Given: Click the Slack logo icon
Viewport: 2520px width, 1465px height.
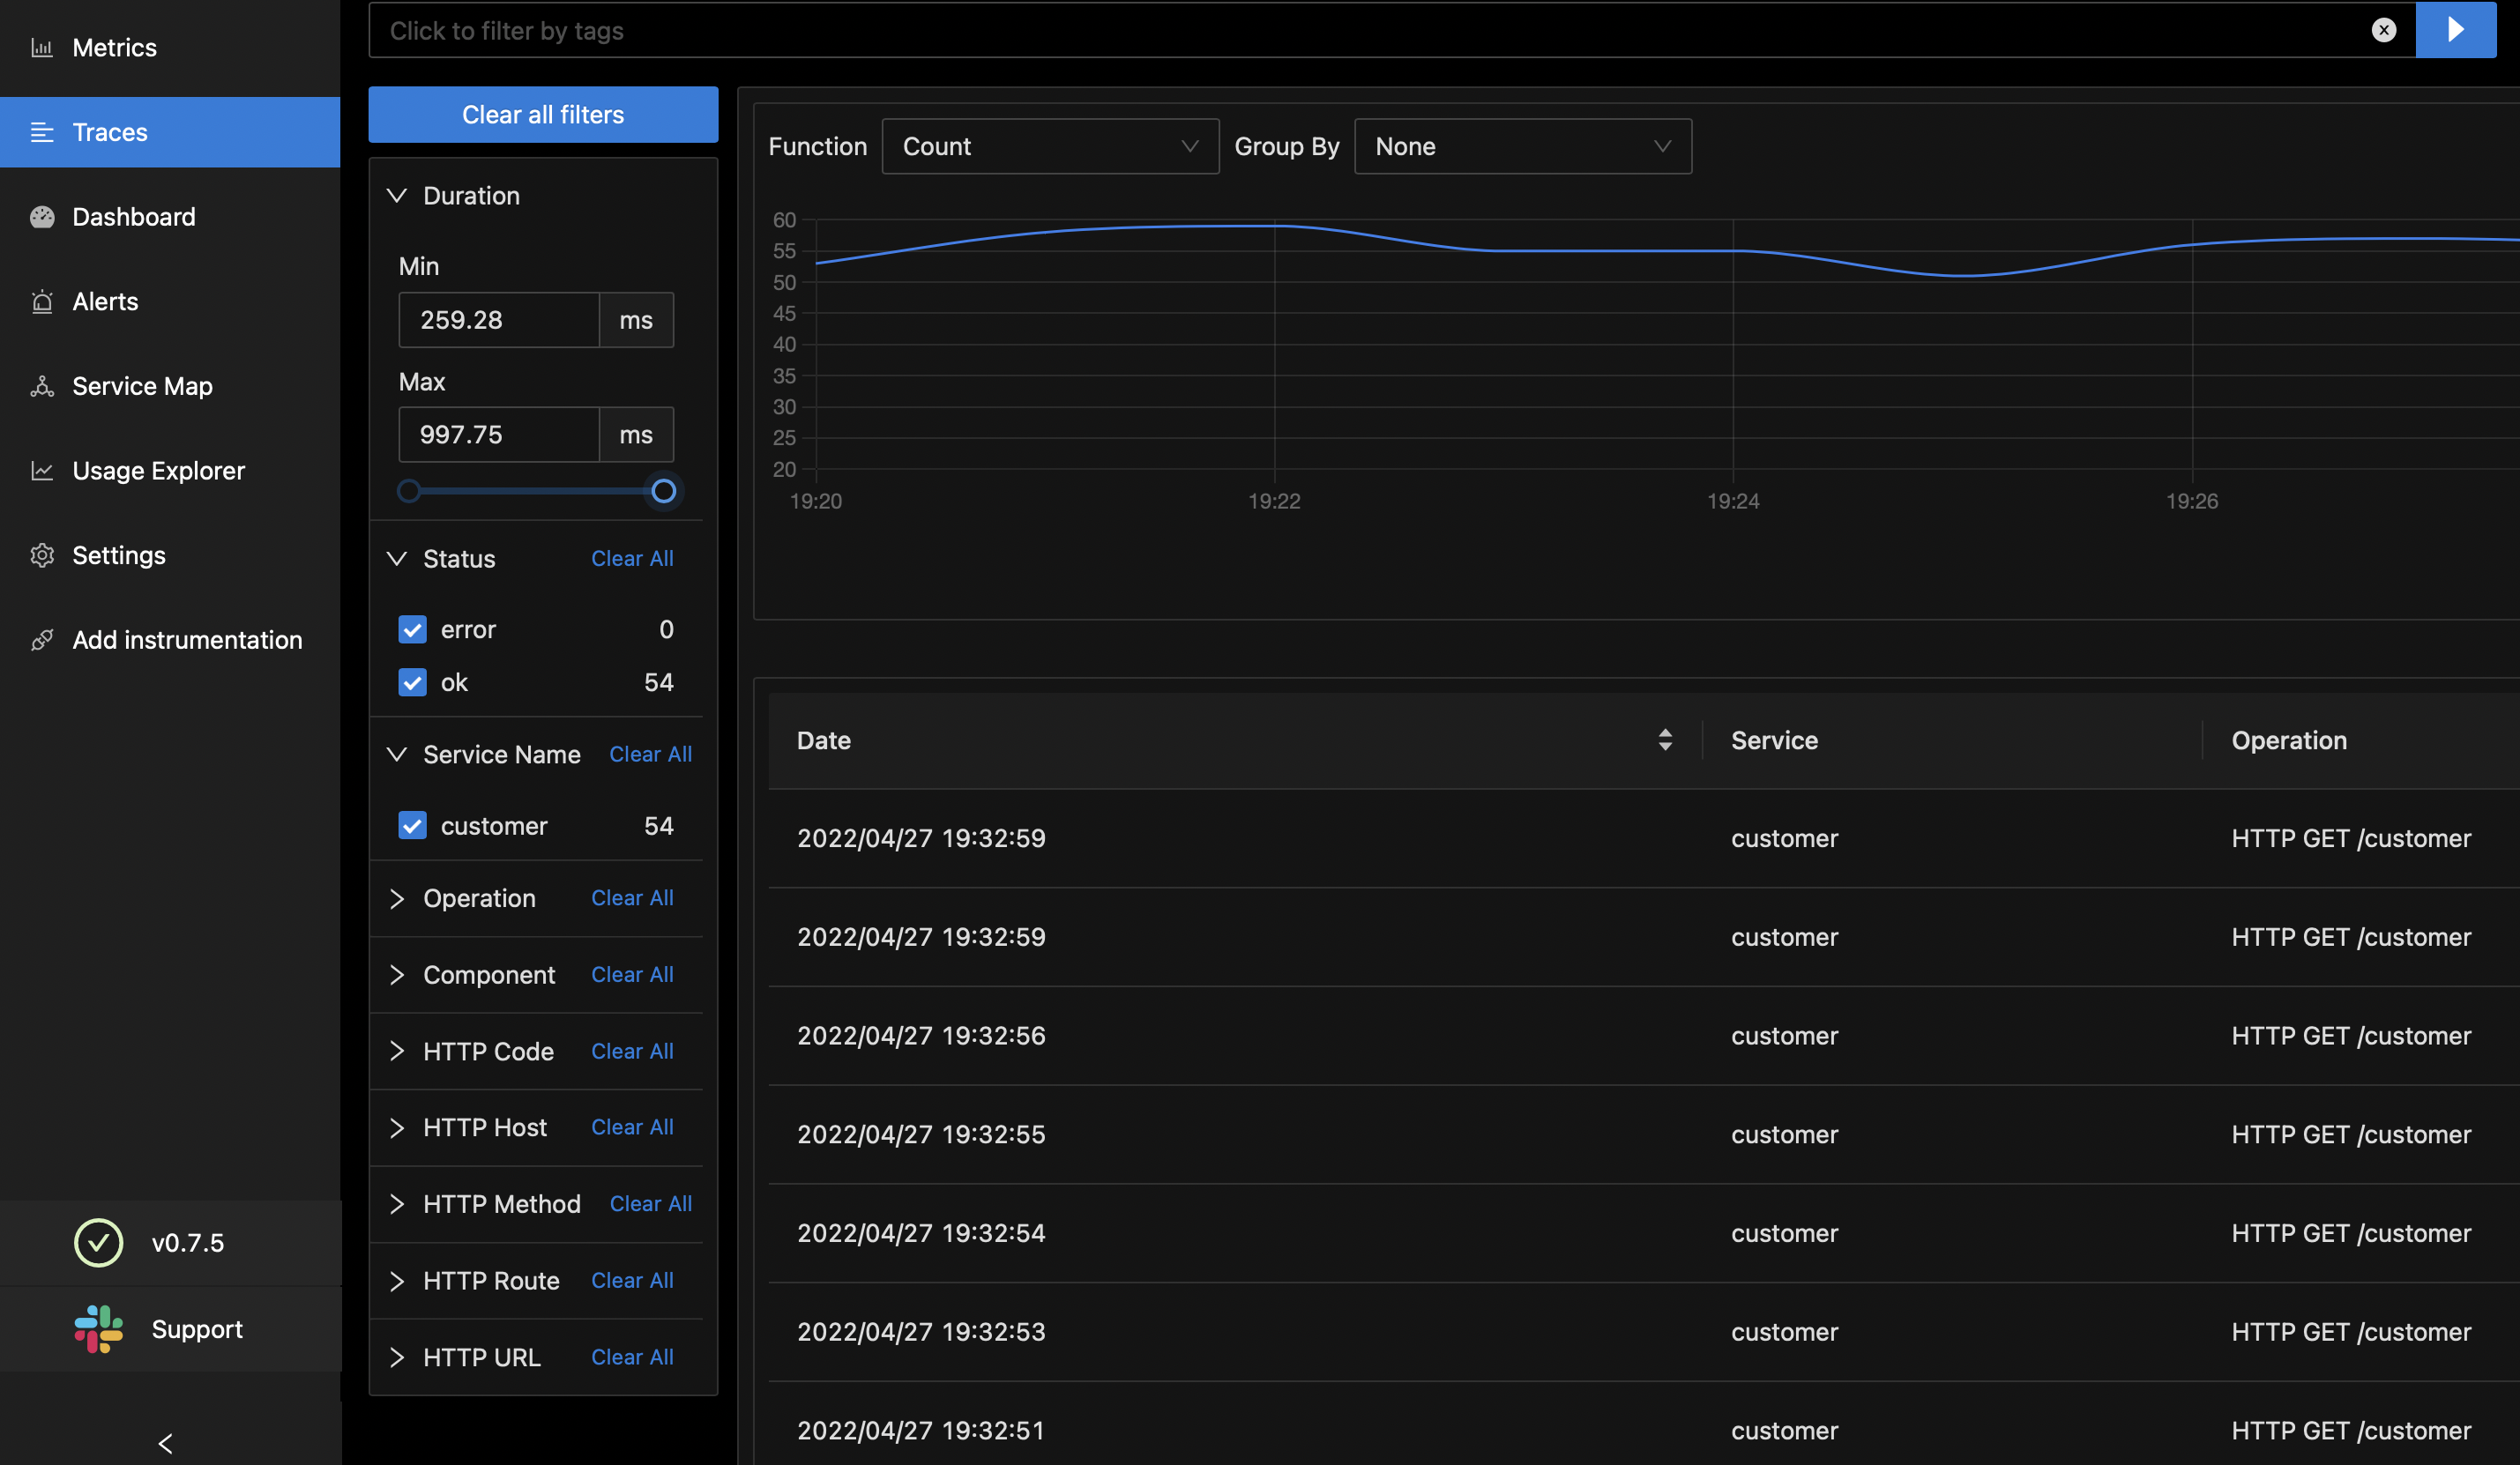Looking at the screenshot, I should pos(98,1329).
